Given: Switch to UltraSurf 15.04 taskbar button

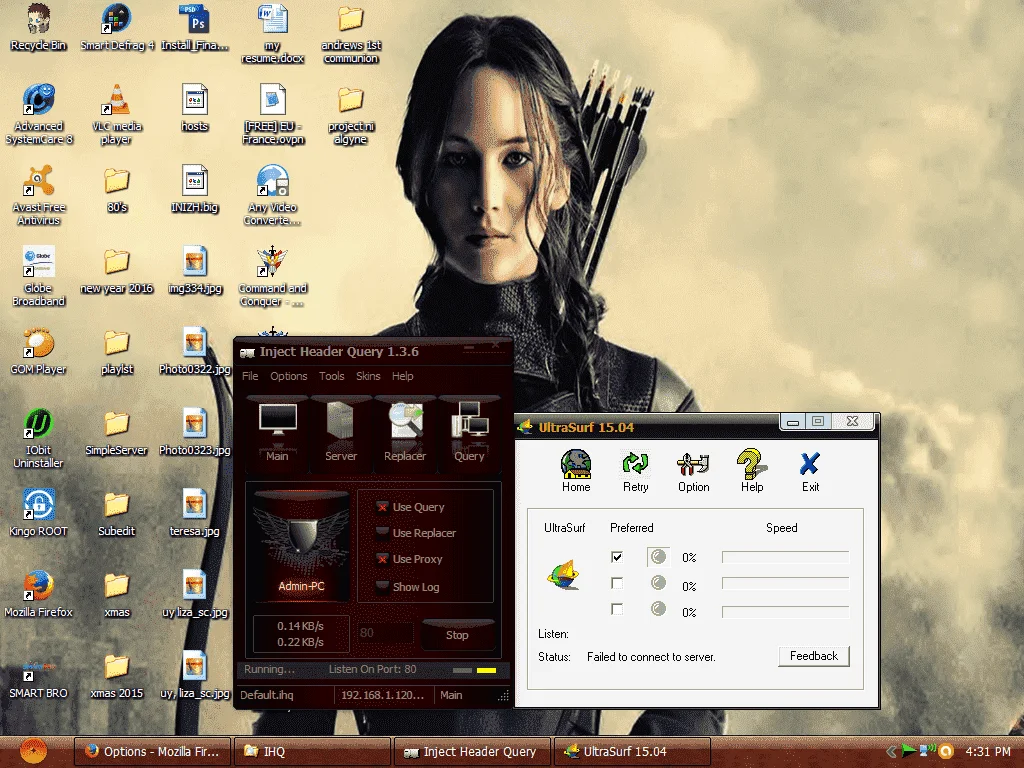Looking at the screenshot, I should 632,752.
